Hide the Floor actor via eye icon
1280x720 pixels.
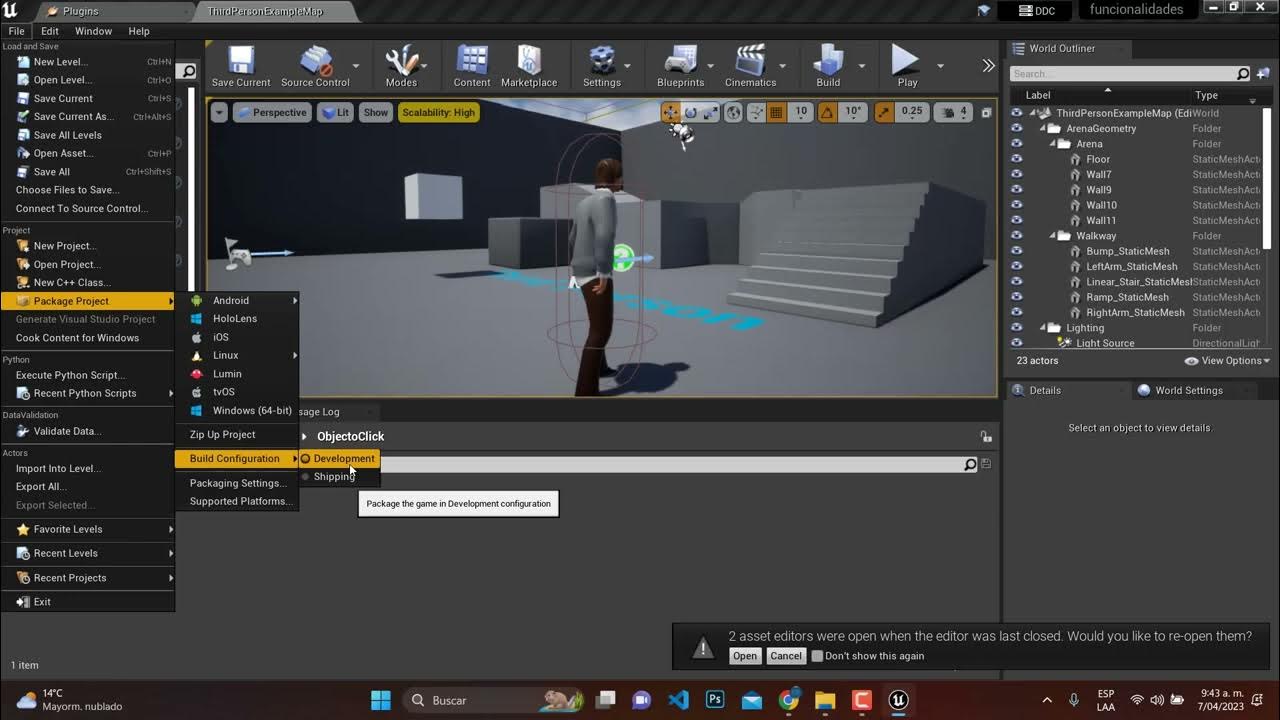1017,159
